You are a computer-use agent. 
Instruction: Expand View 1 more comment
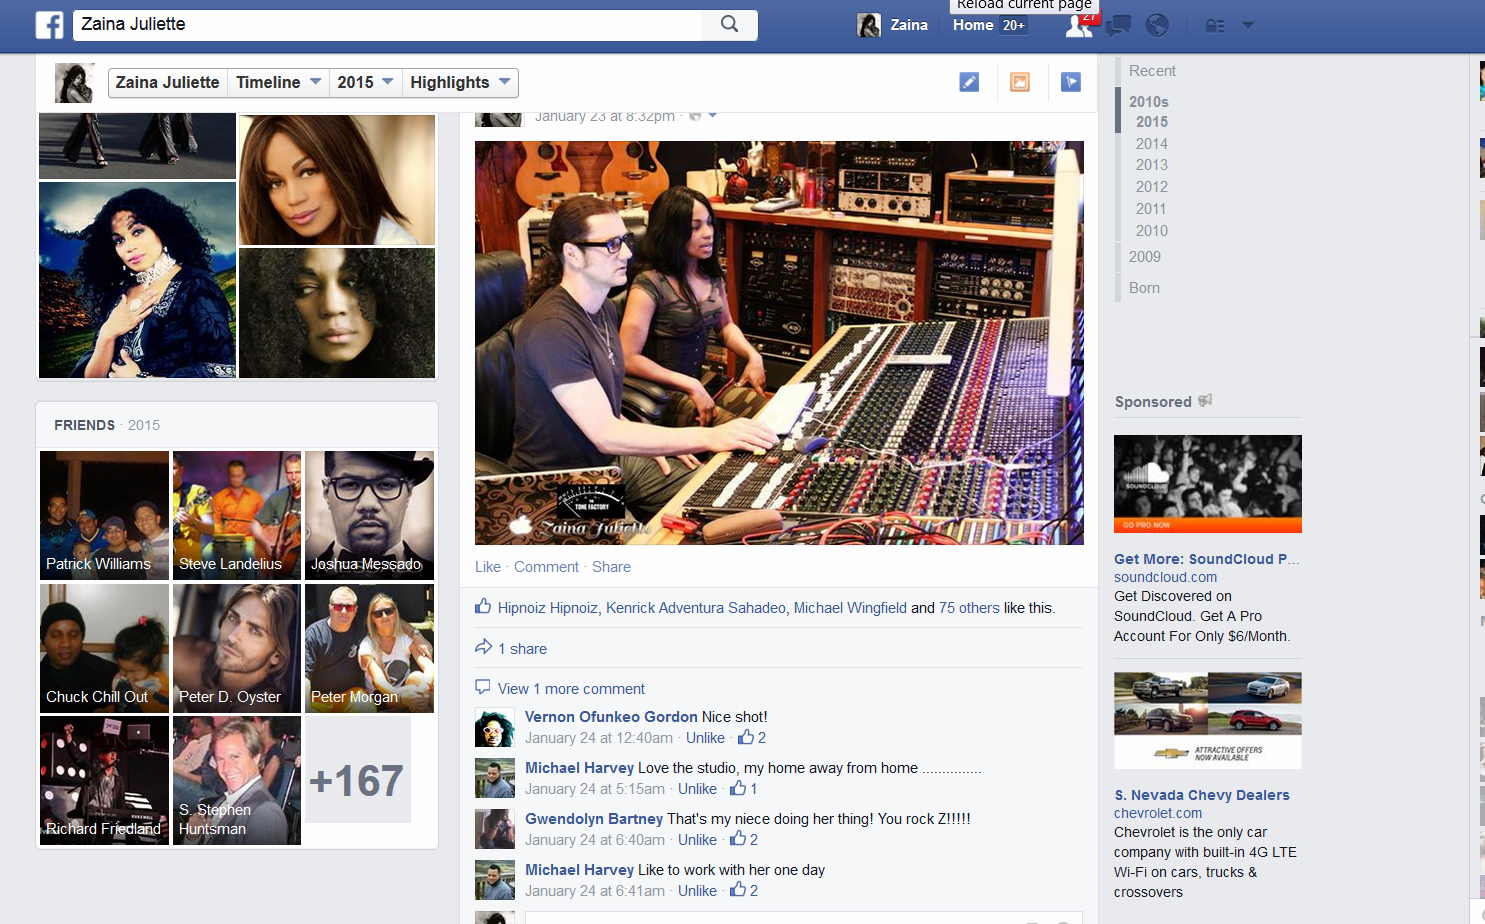[571, 689]
